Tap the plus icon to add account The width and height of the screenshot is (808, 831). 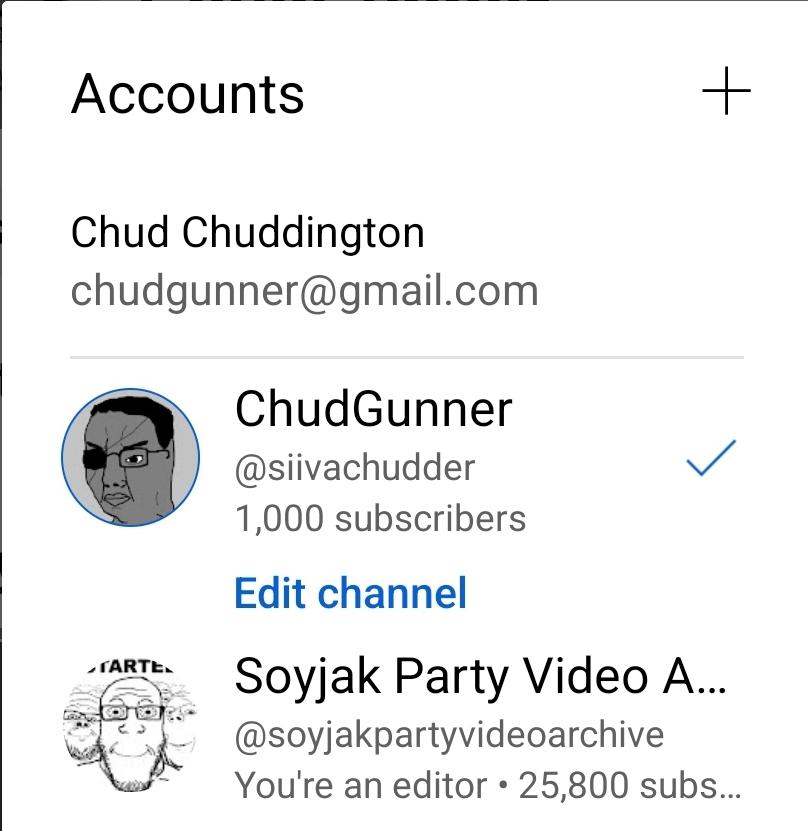pyautogui.click(x=726, y=91)
